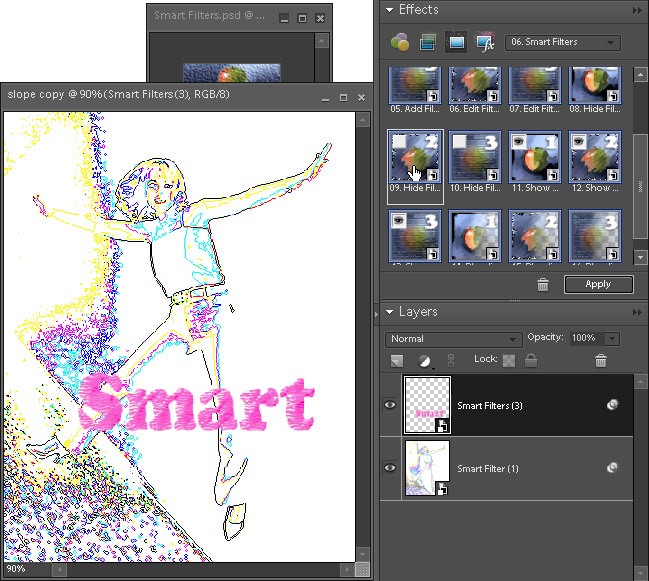This screenshot has height=581, width=649.
Task: Open the Effects panel flyout menu arrows
Action: 637,10
